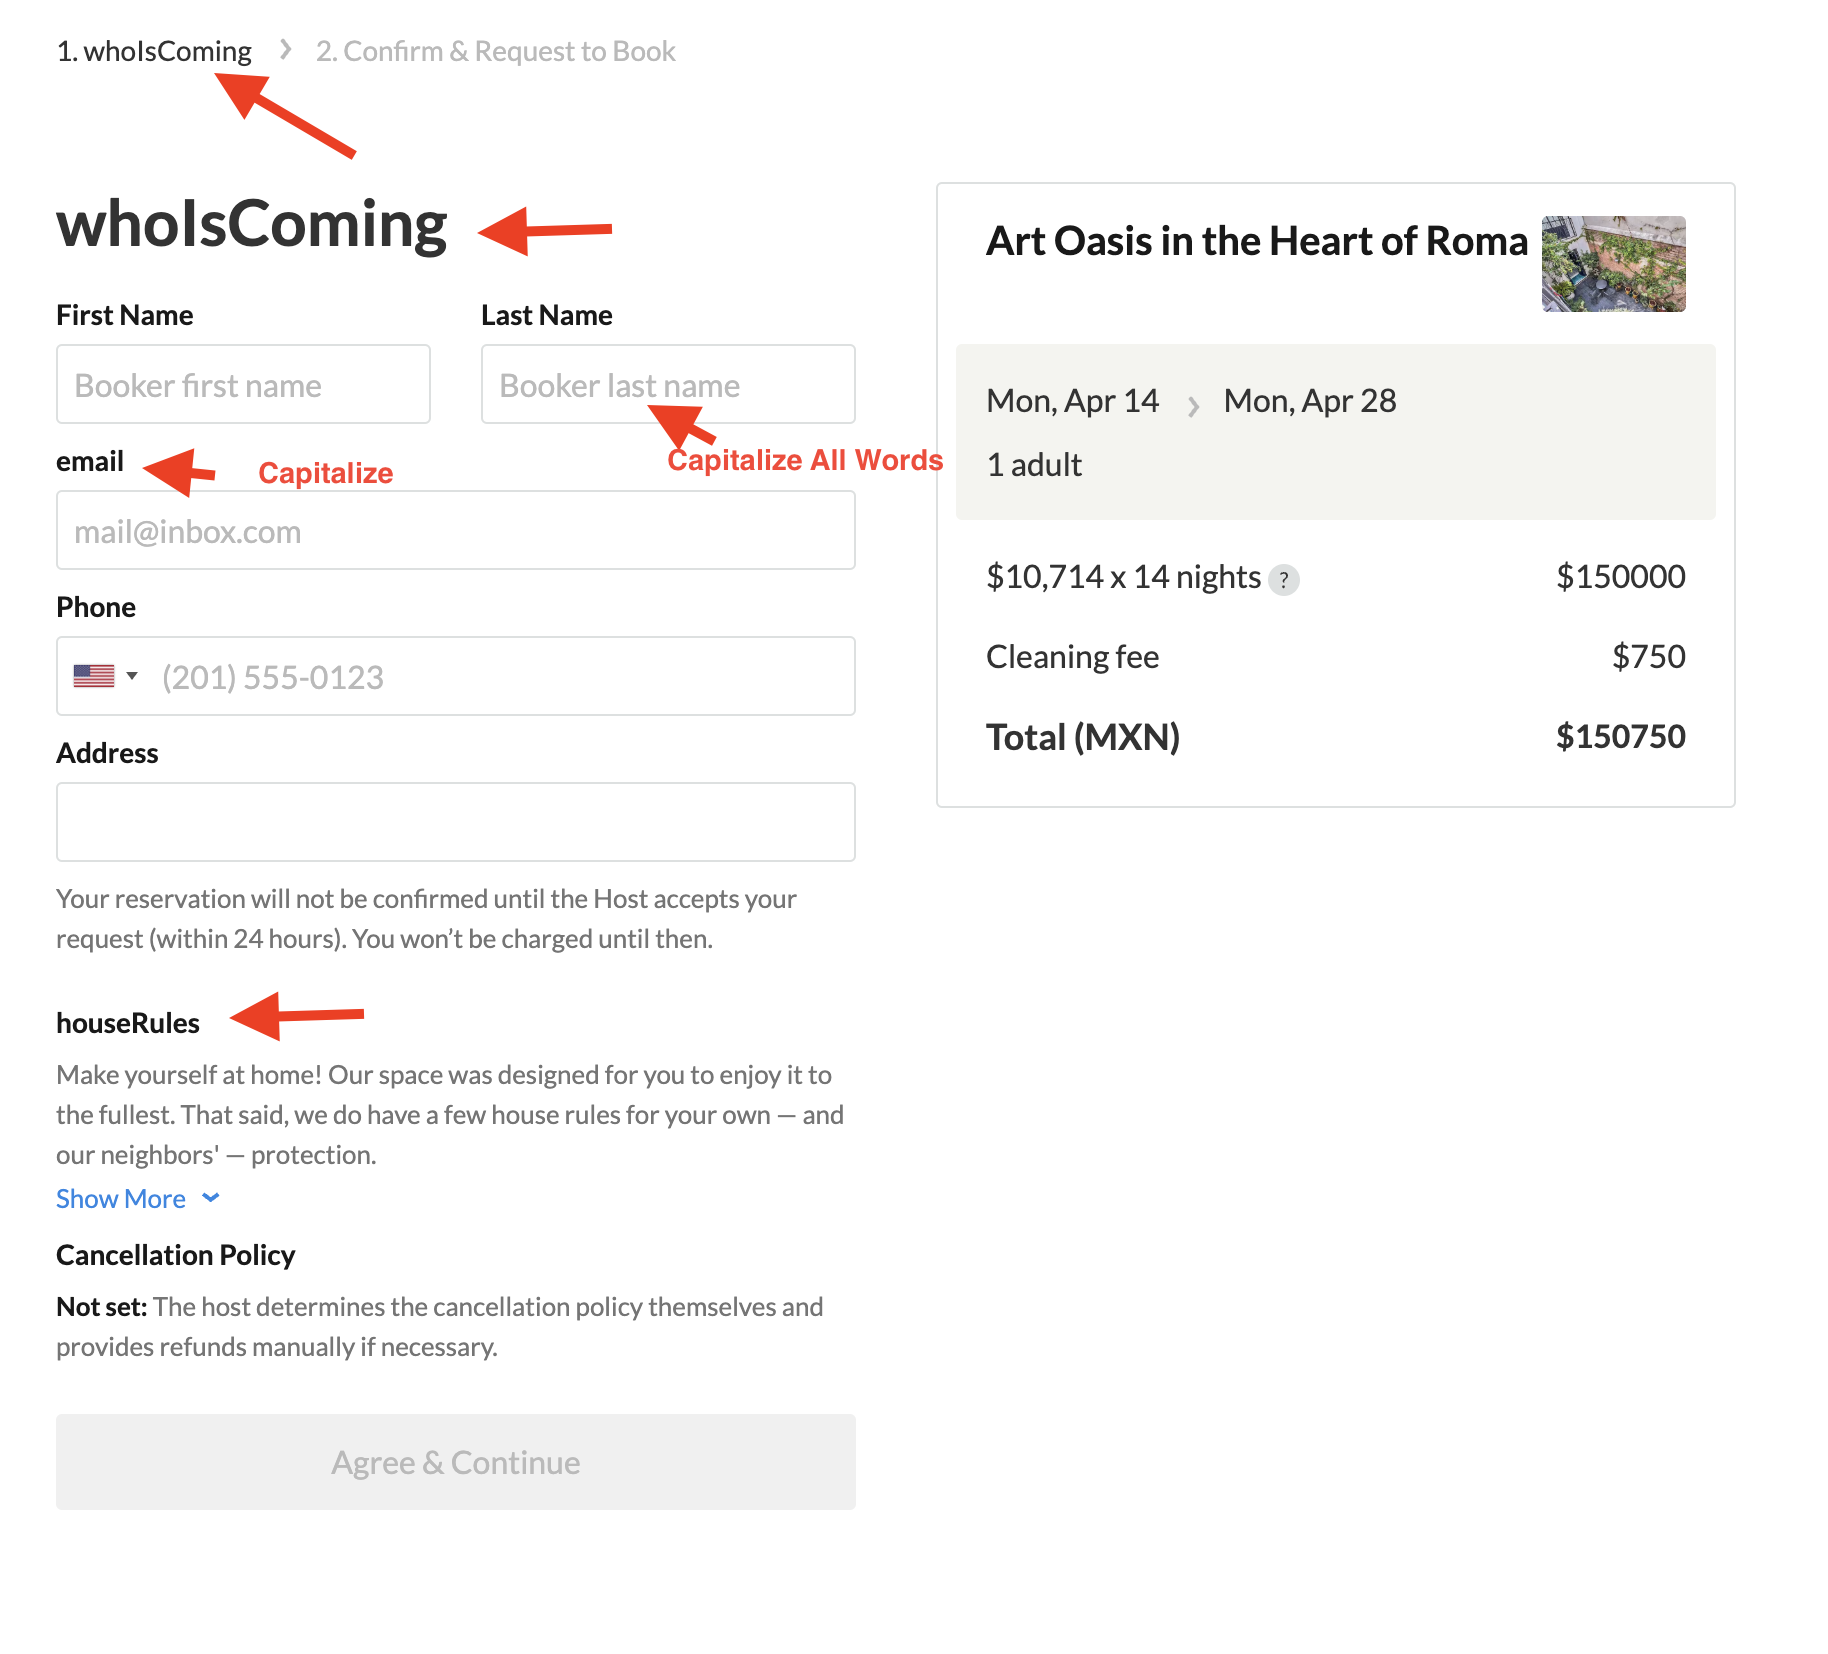This screenshot has height=1654, width=1828.
Task: Click the Show More link
Action: pyautogui.click(x=121, y=1199)
